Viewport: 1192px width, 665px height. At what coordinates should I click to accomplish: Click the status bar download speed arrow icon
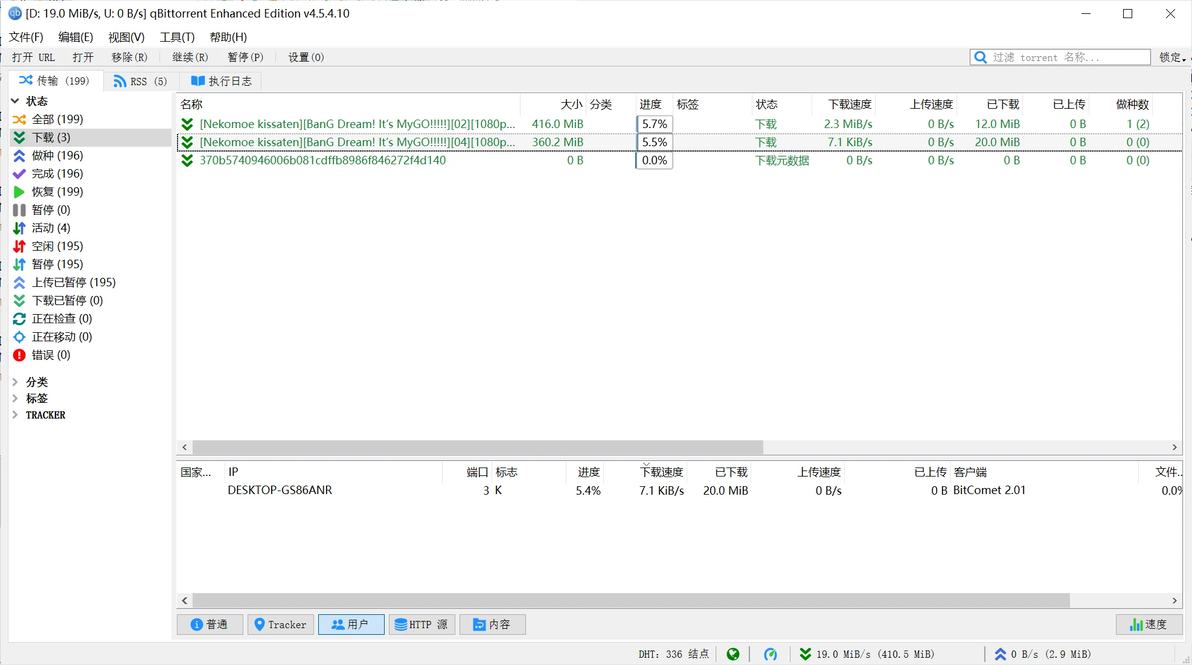(805, 654)
